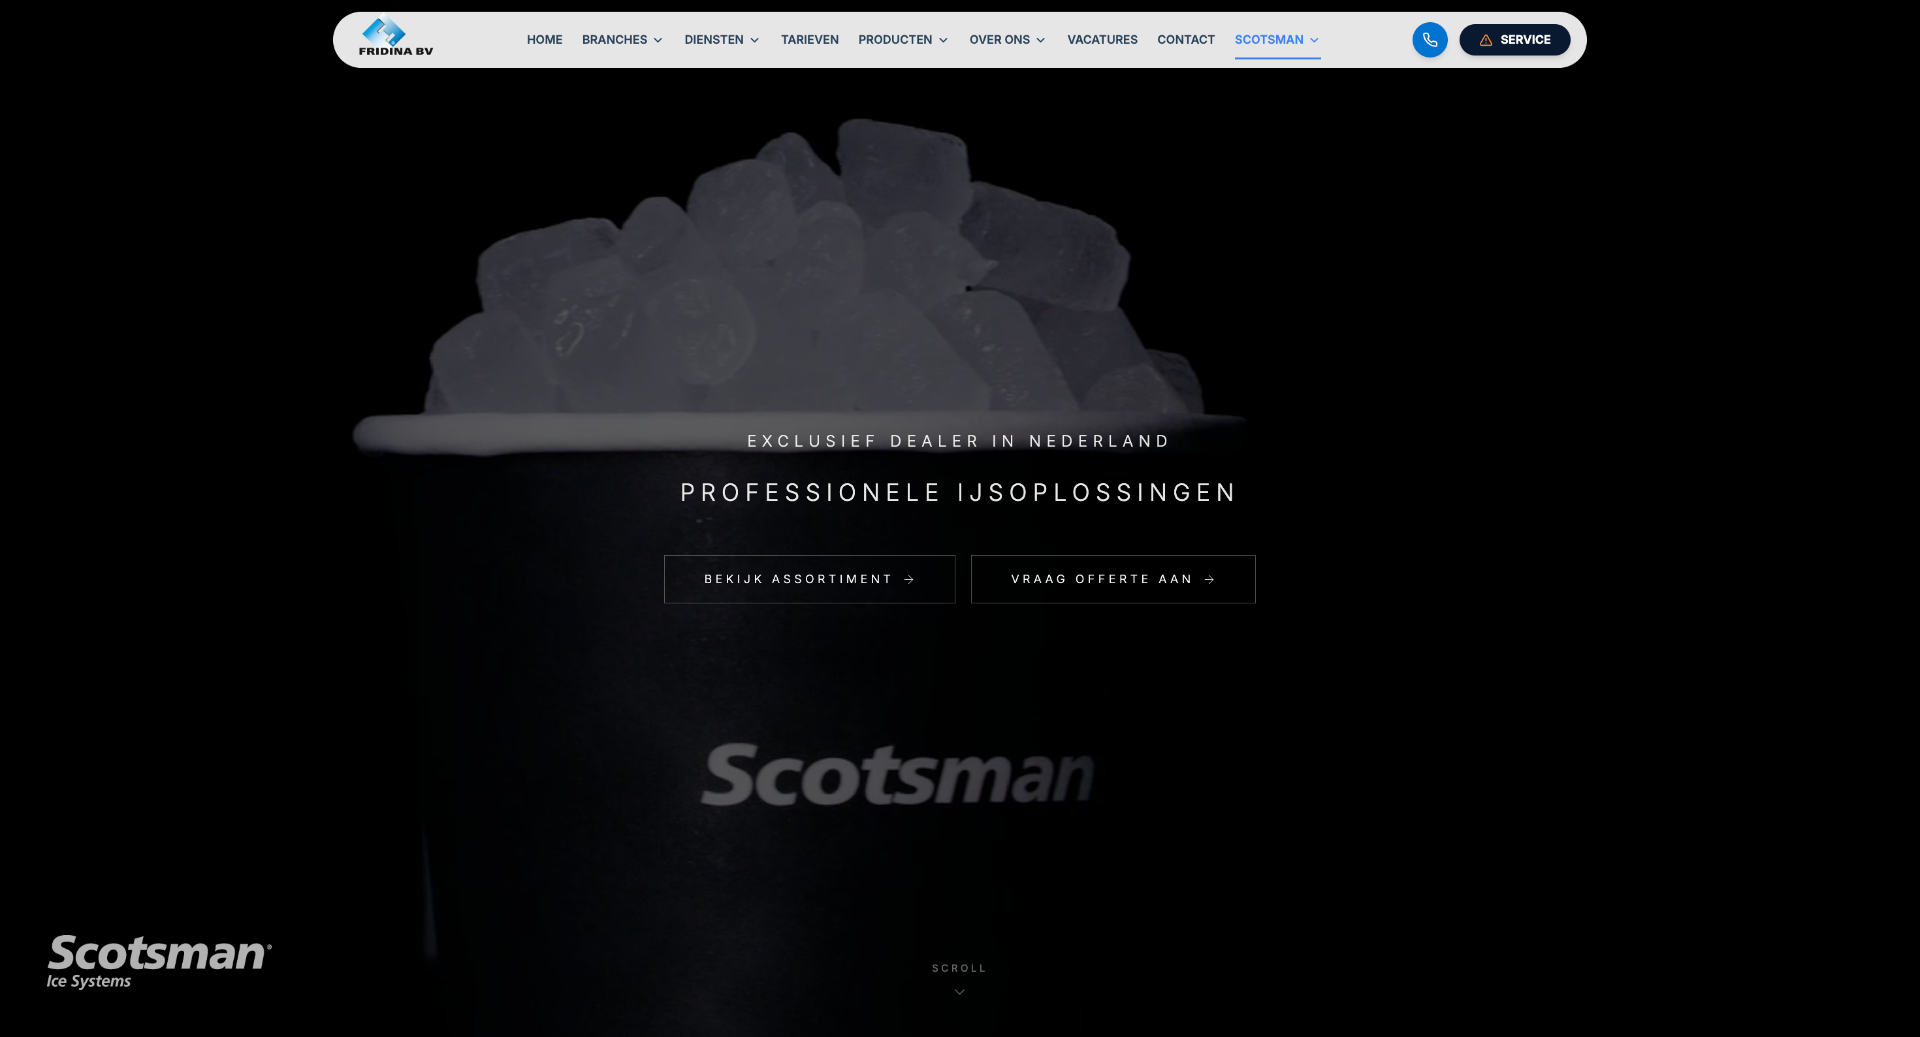Expand the Scotsman dropdown menu
Image resolution: width=1920 pixels, height=1037 pixels.
(x=1277, y=40)
